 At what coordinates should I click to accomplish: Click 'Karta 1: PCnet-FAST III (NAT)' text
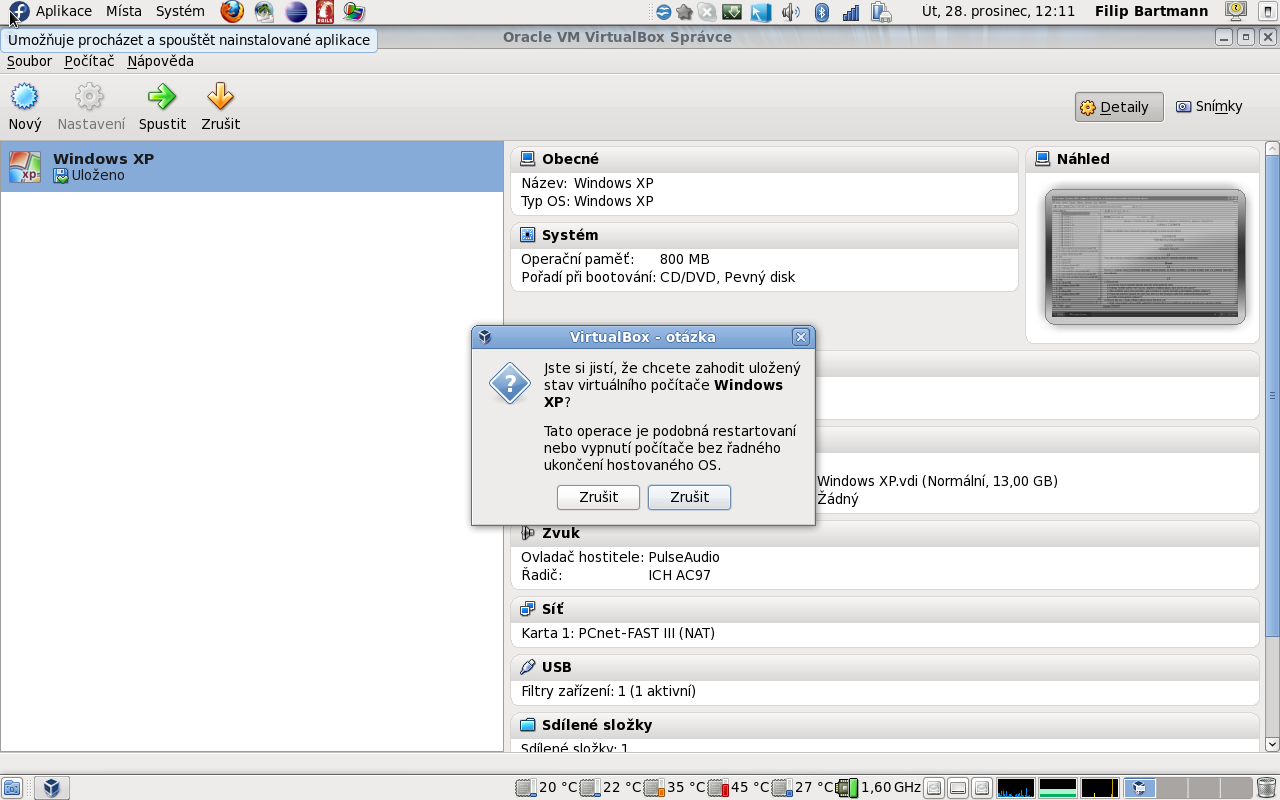click(618, 633)
